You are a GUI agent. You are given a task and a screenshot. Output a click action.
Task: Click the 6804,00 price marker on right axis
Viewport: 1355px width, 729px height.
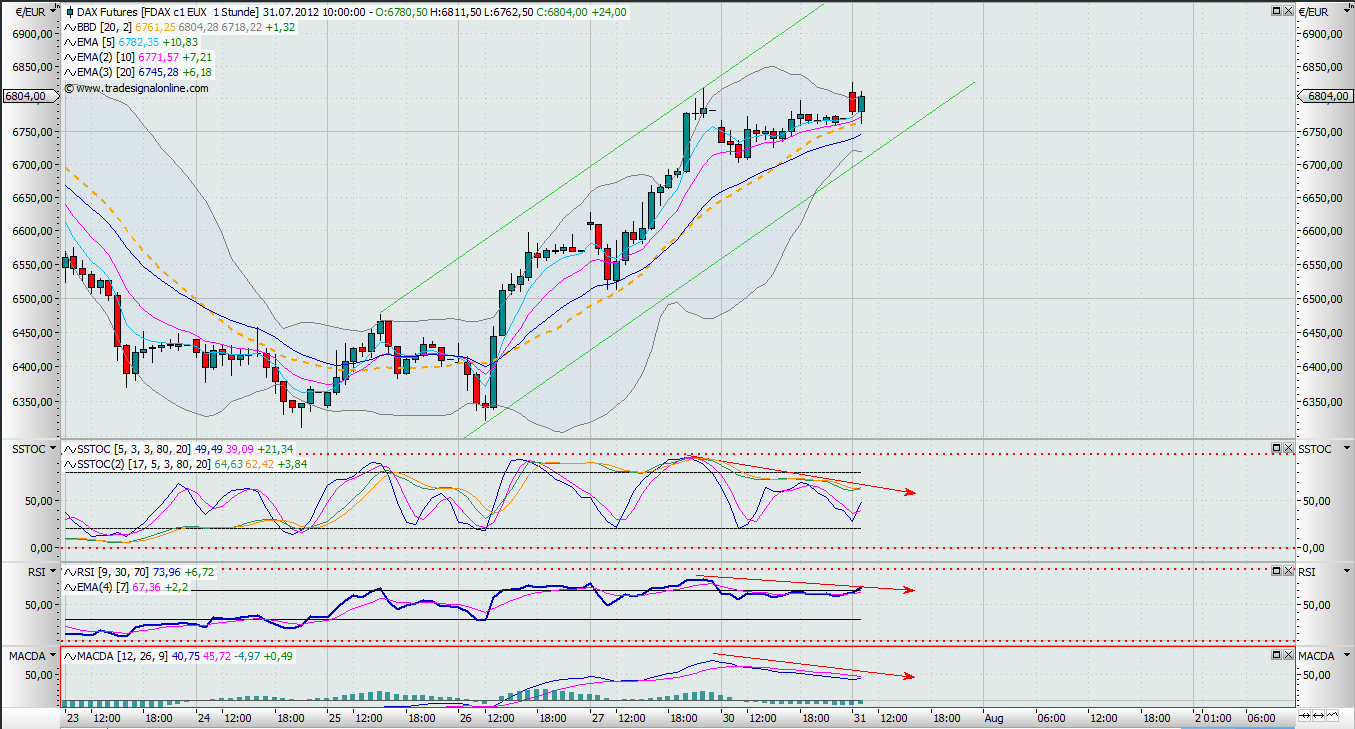pyautogui.click(x=1326, y=97)
